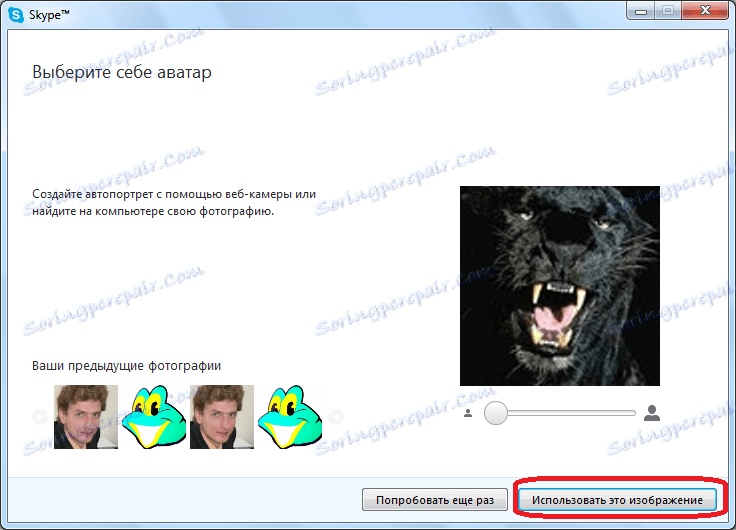Select the second man portrait thumbnail
The image size is (736, 530).
222,417
